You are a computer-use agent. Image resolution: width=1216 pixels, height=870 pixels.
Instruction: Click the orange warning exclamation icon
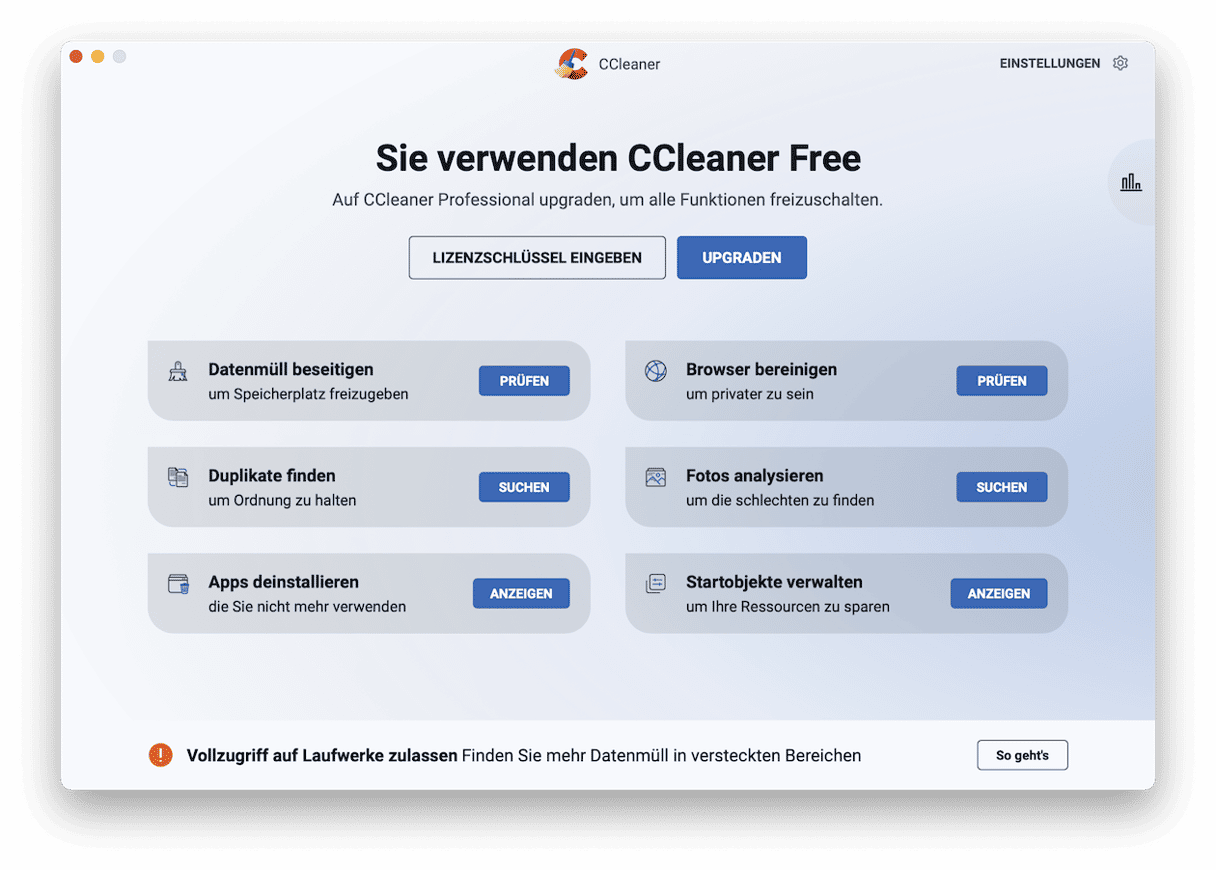160,755
